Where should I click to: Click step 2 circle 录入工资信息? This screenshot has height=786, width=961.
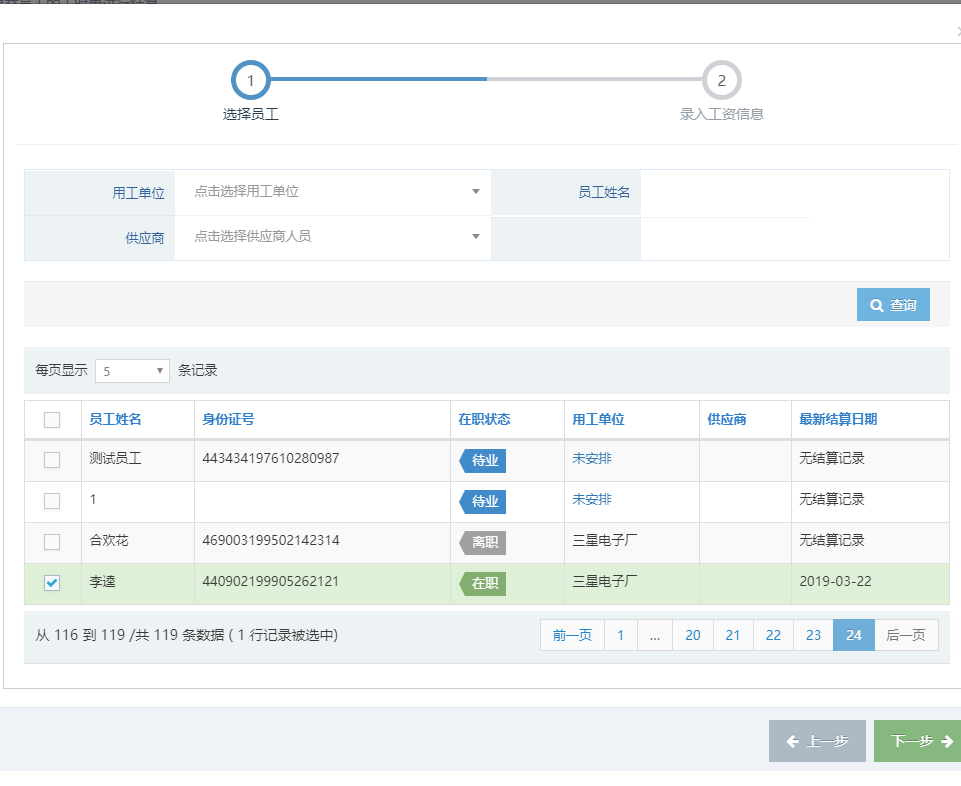point(721,80)
